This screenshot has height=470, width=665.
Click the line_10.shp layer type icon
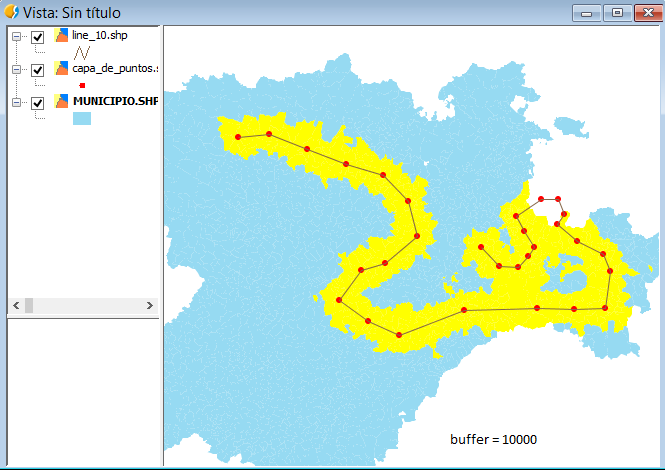click(x=61, y=36)
